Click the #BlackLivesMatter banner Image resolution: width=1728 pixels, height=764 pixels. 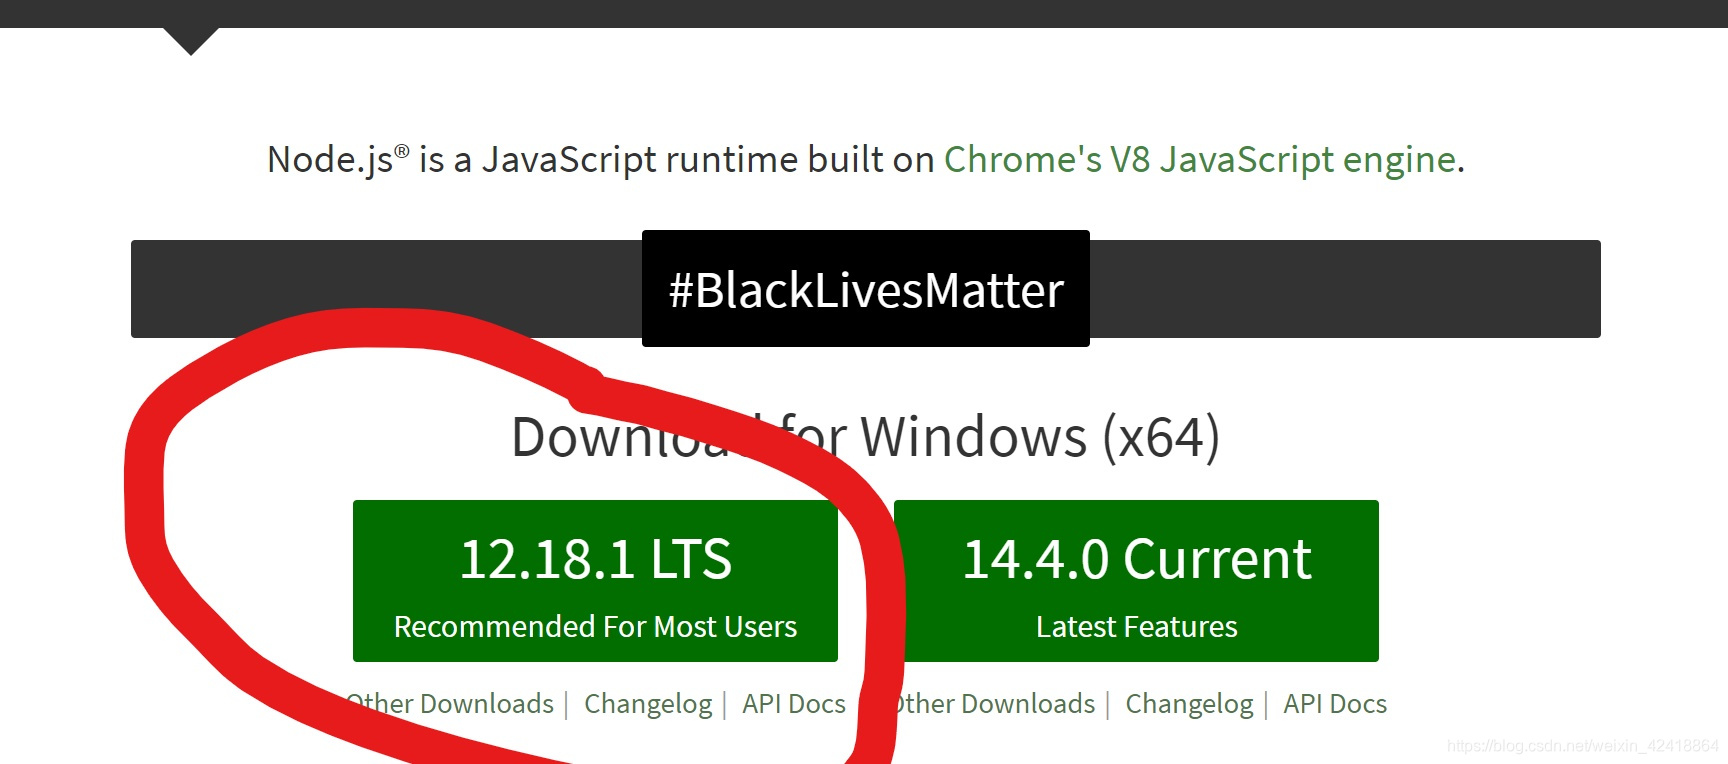point(866,289)
